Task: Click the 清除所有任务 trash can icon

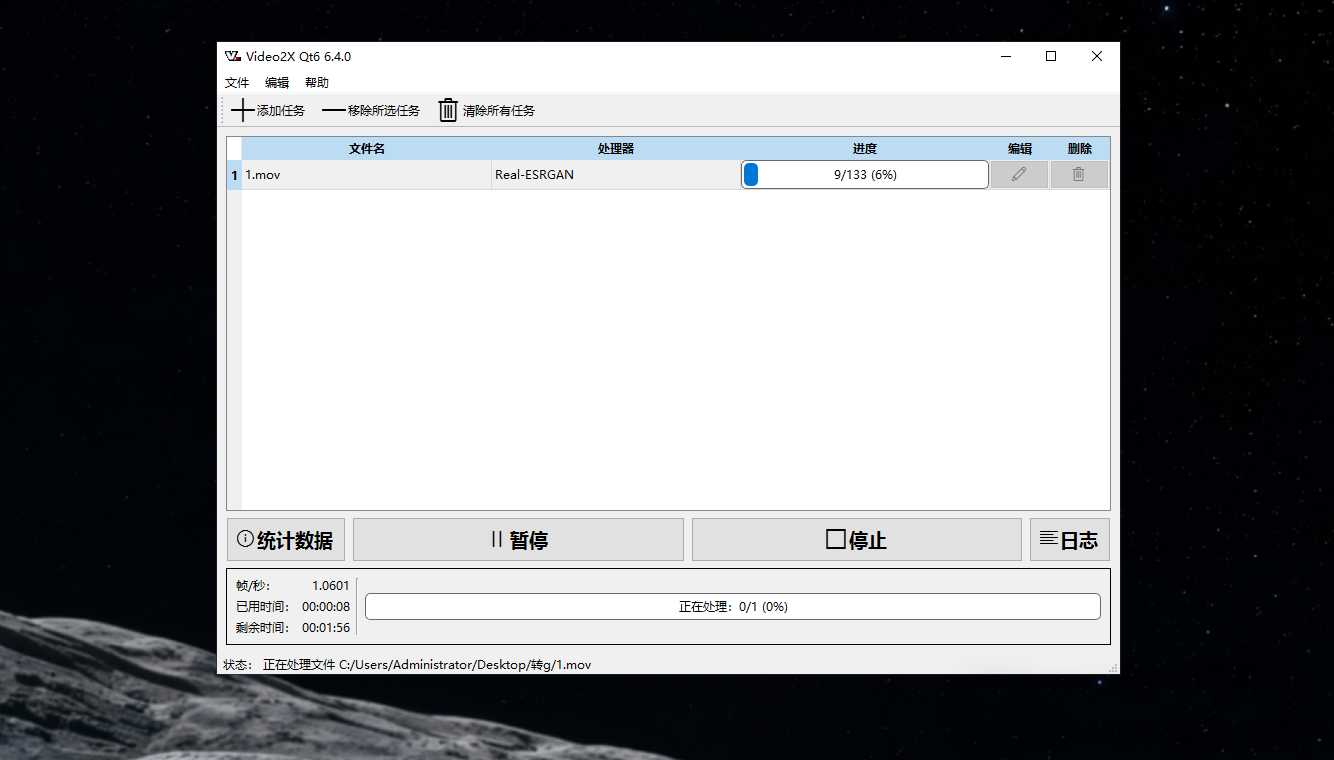Action: point(448,110)
